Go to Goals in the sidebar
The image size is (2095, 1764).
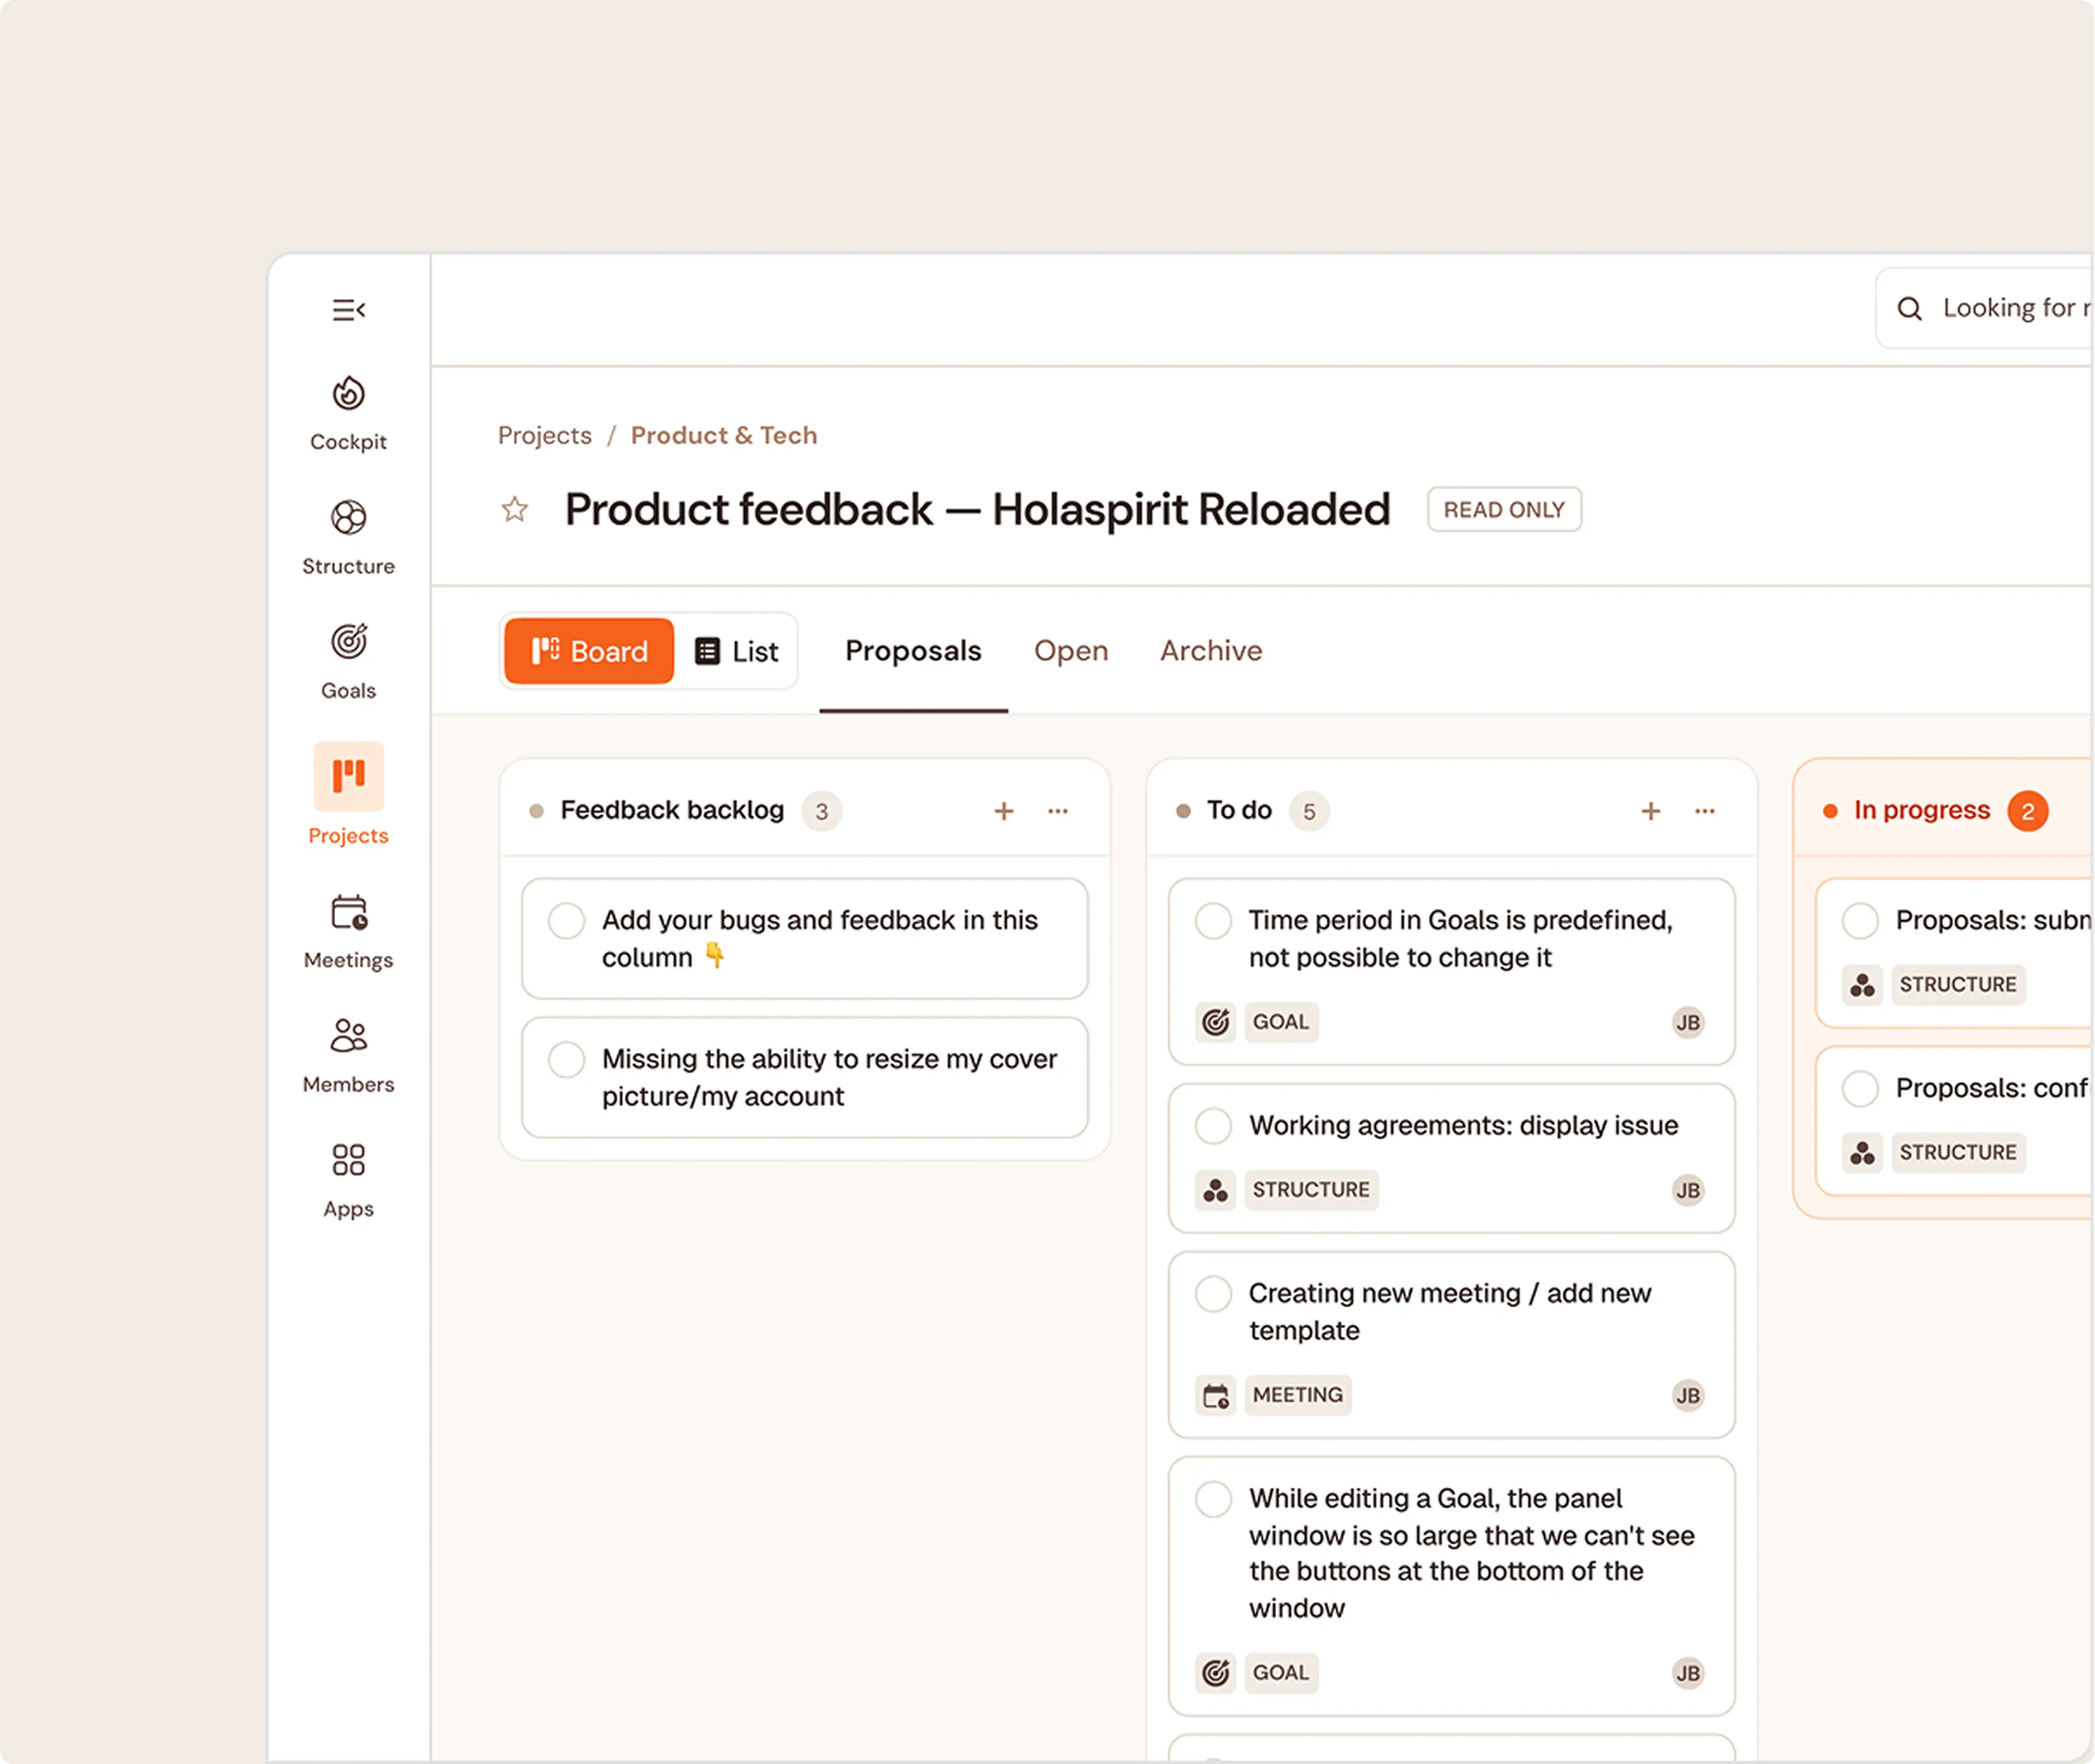(348, 662)
